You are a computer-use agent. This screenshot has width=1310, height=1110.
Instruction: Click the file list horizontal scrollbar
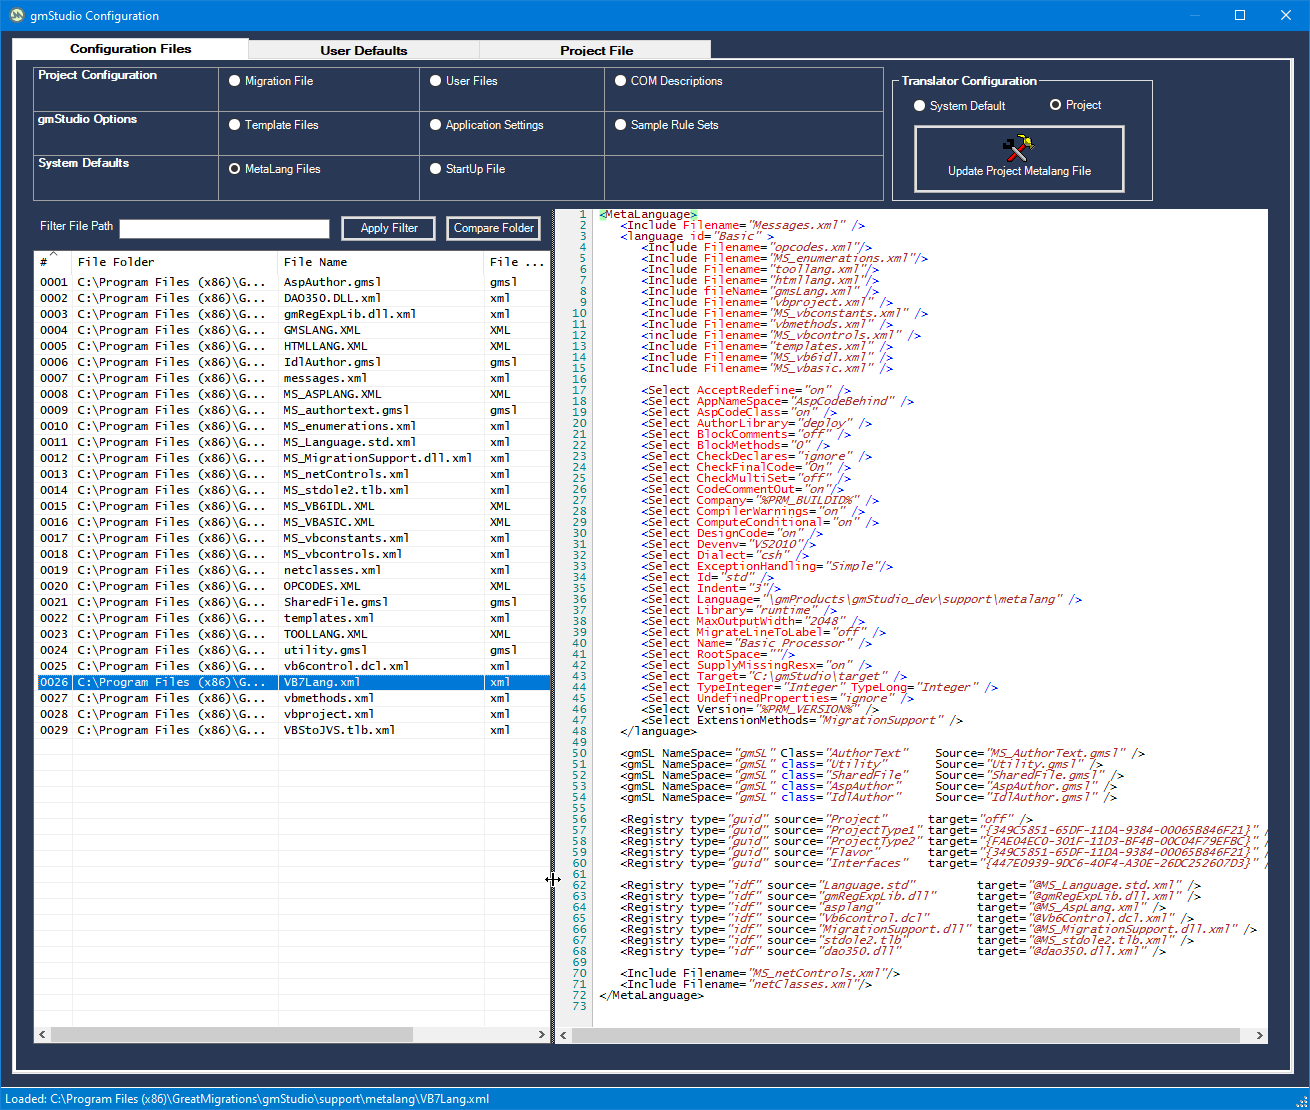230,1034
